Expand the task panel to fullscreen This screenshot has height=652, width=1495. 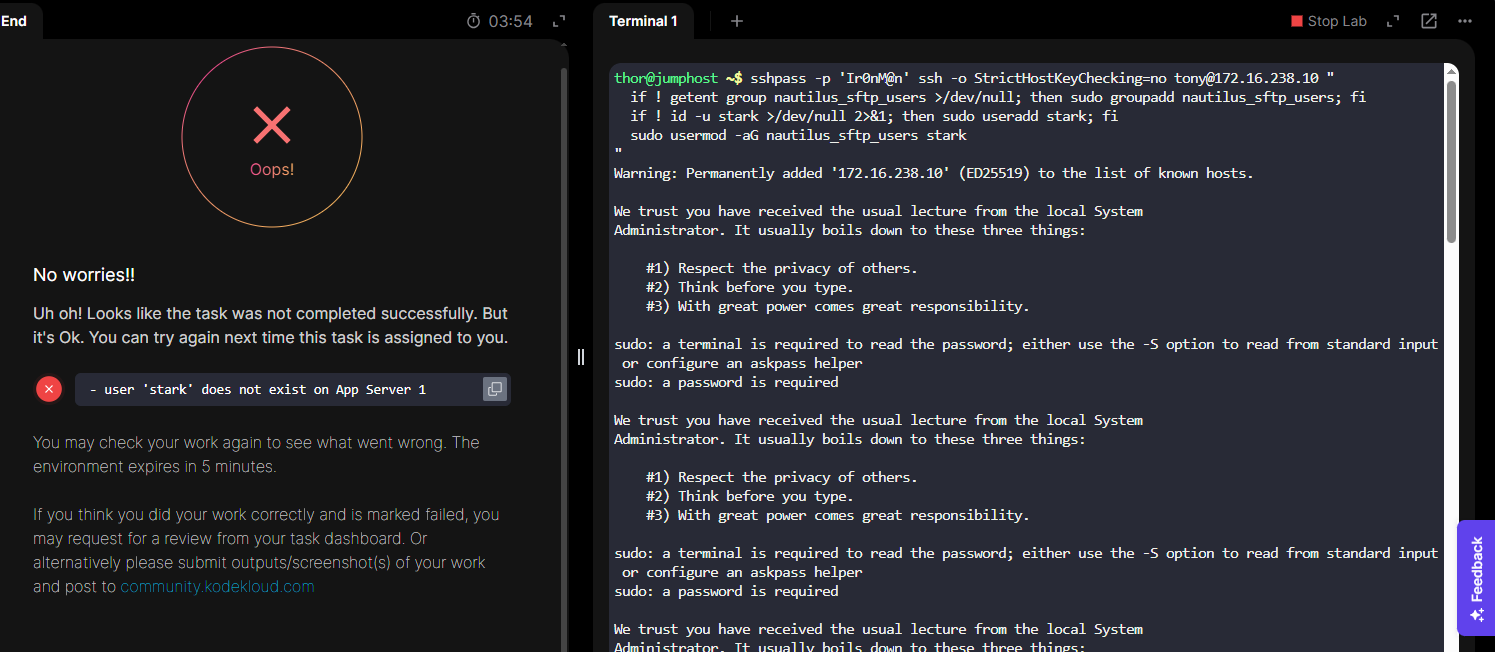pos(559,21)
